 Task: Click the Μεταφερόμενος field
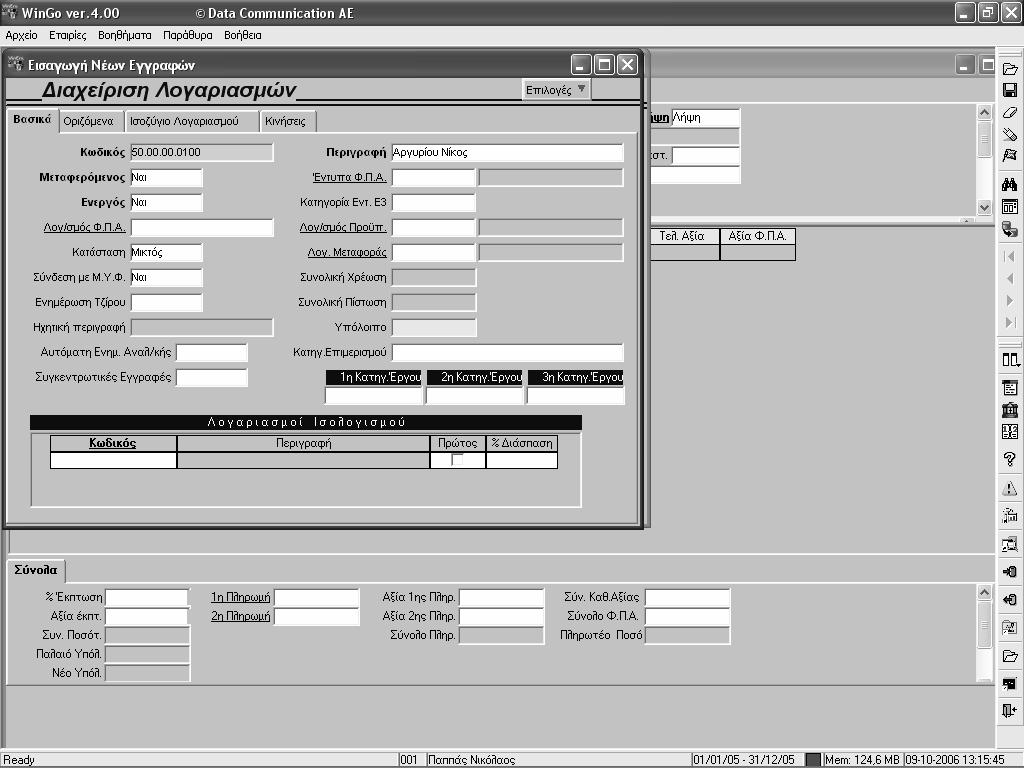point(167,177)
